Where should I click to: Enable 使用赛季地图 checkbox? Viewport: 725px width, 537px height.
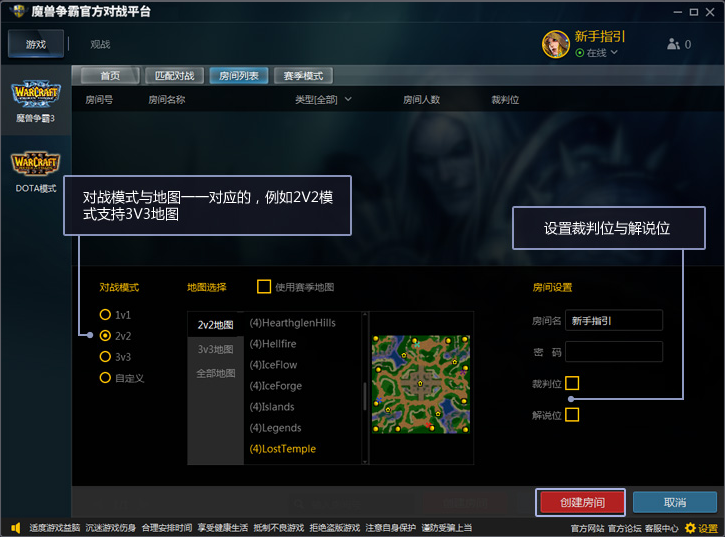tap(264, 287)
